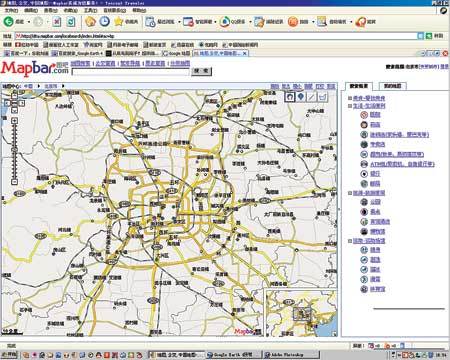
Task: Switch to the Google 地图 browser tab
Action: (176, 53)
